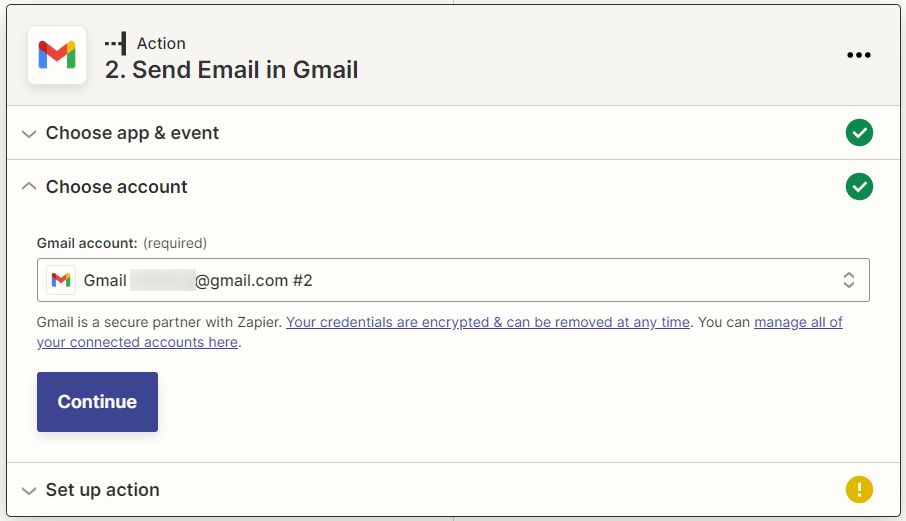The image size is (906, 521).
Task: Open the credentials are encrypted link
Action: click(488, 322)
